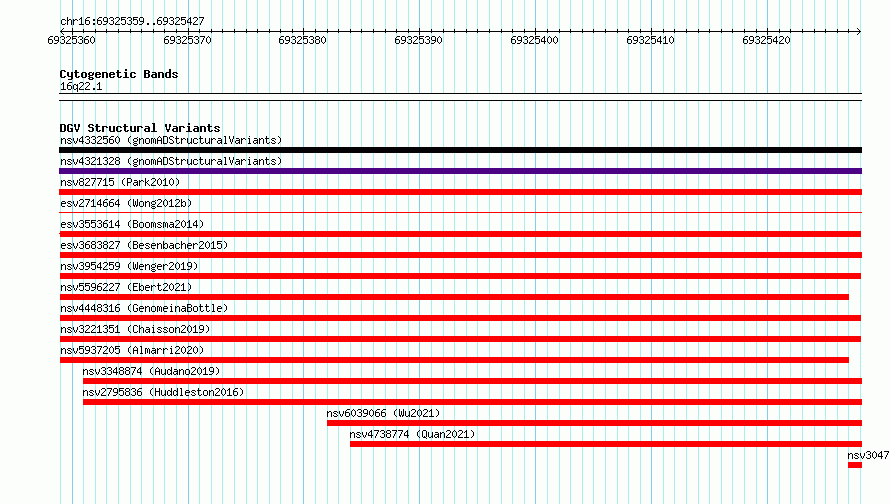Click ruler position 69325400

click(x=534, y=40)
